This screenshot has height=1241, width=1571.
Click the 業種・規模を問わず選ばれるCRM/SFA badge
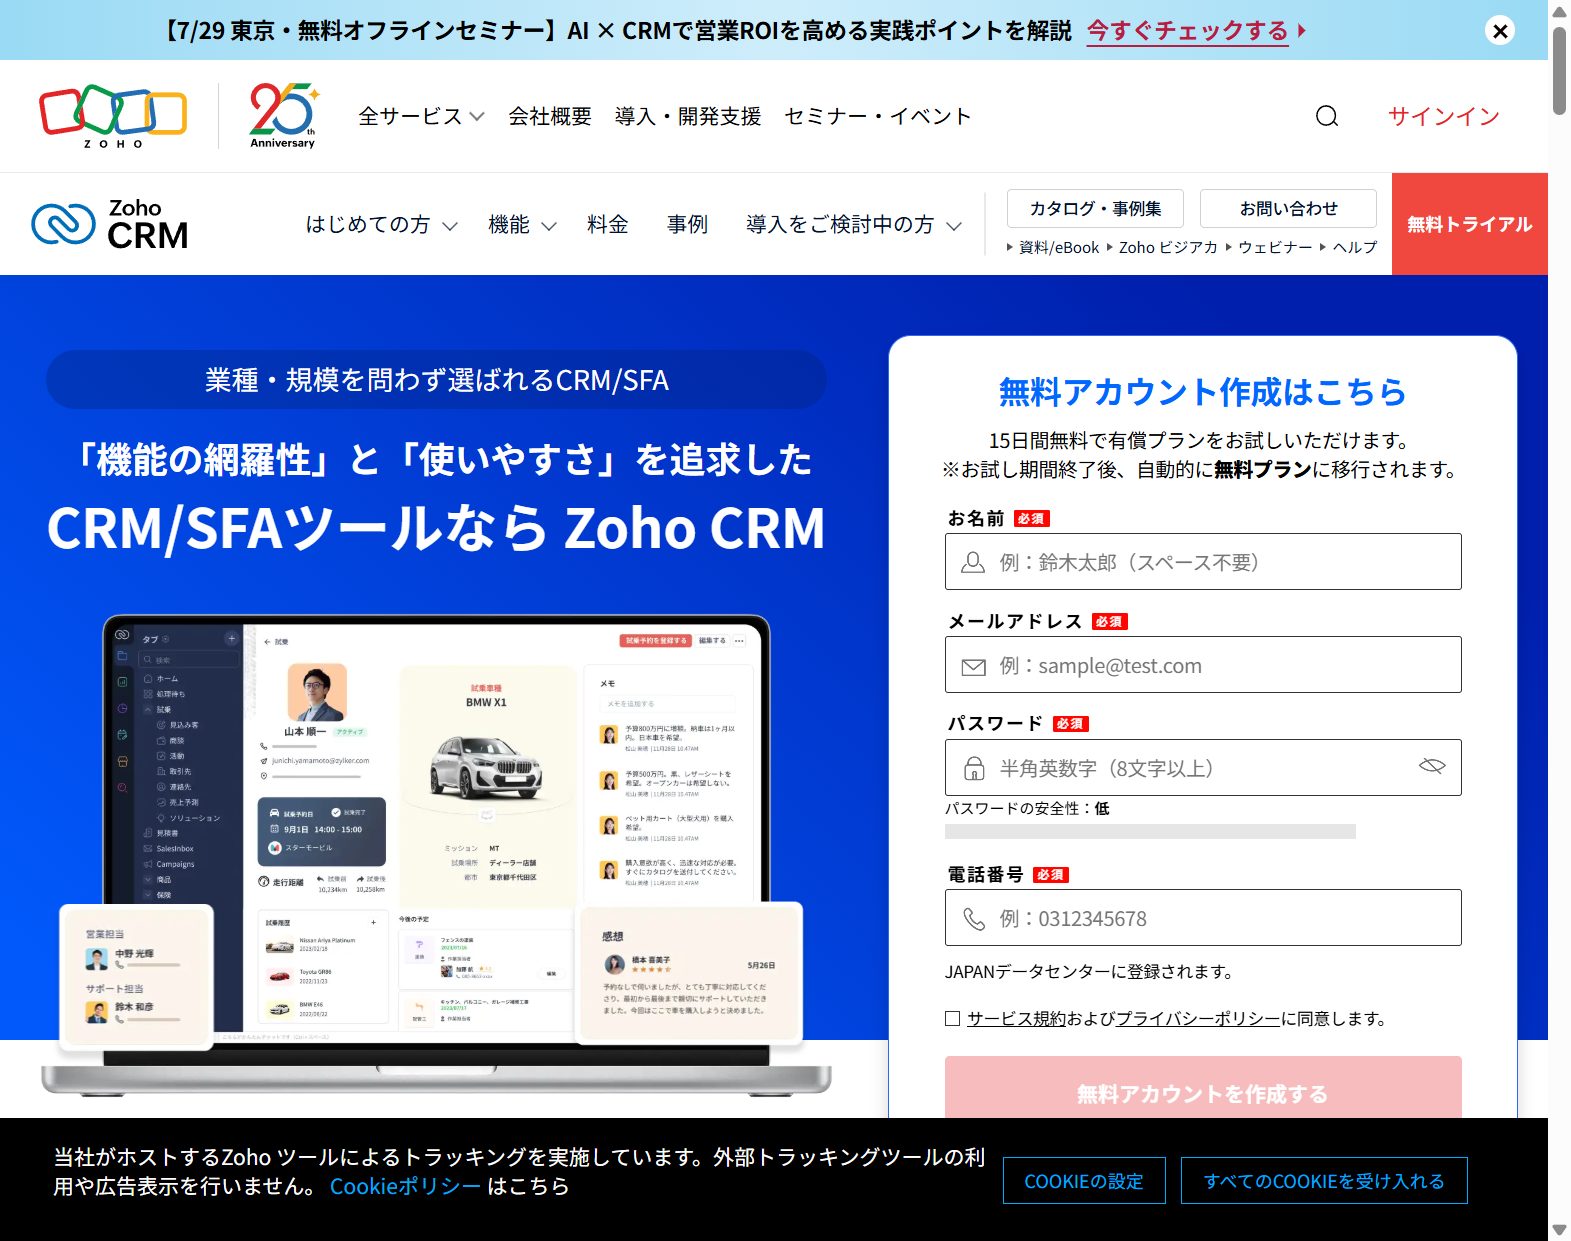[x=437, y=380]
